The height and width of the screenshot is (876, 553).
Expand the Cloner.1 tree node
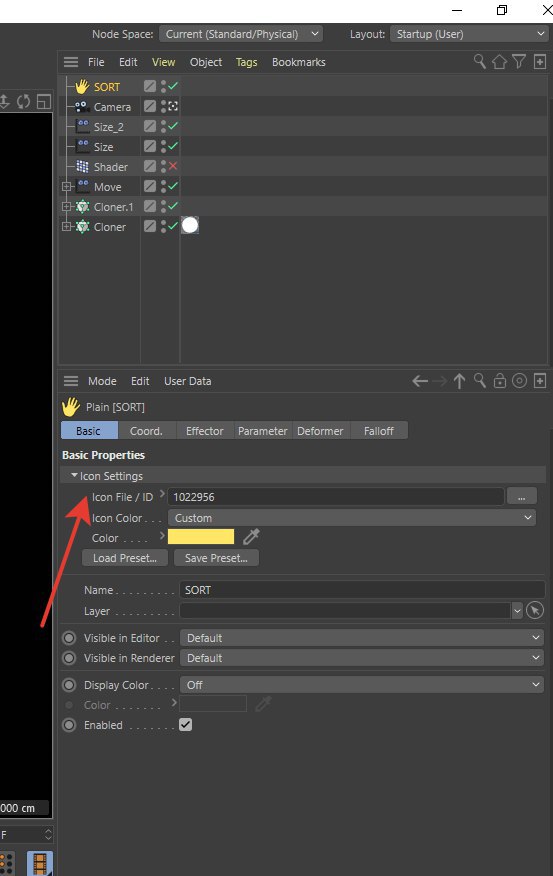(x=66, y=207)
